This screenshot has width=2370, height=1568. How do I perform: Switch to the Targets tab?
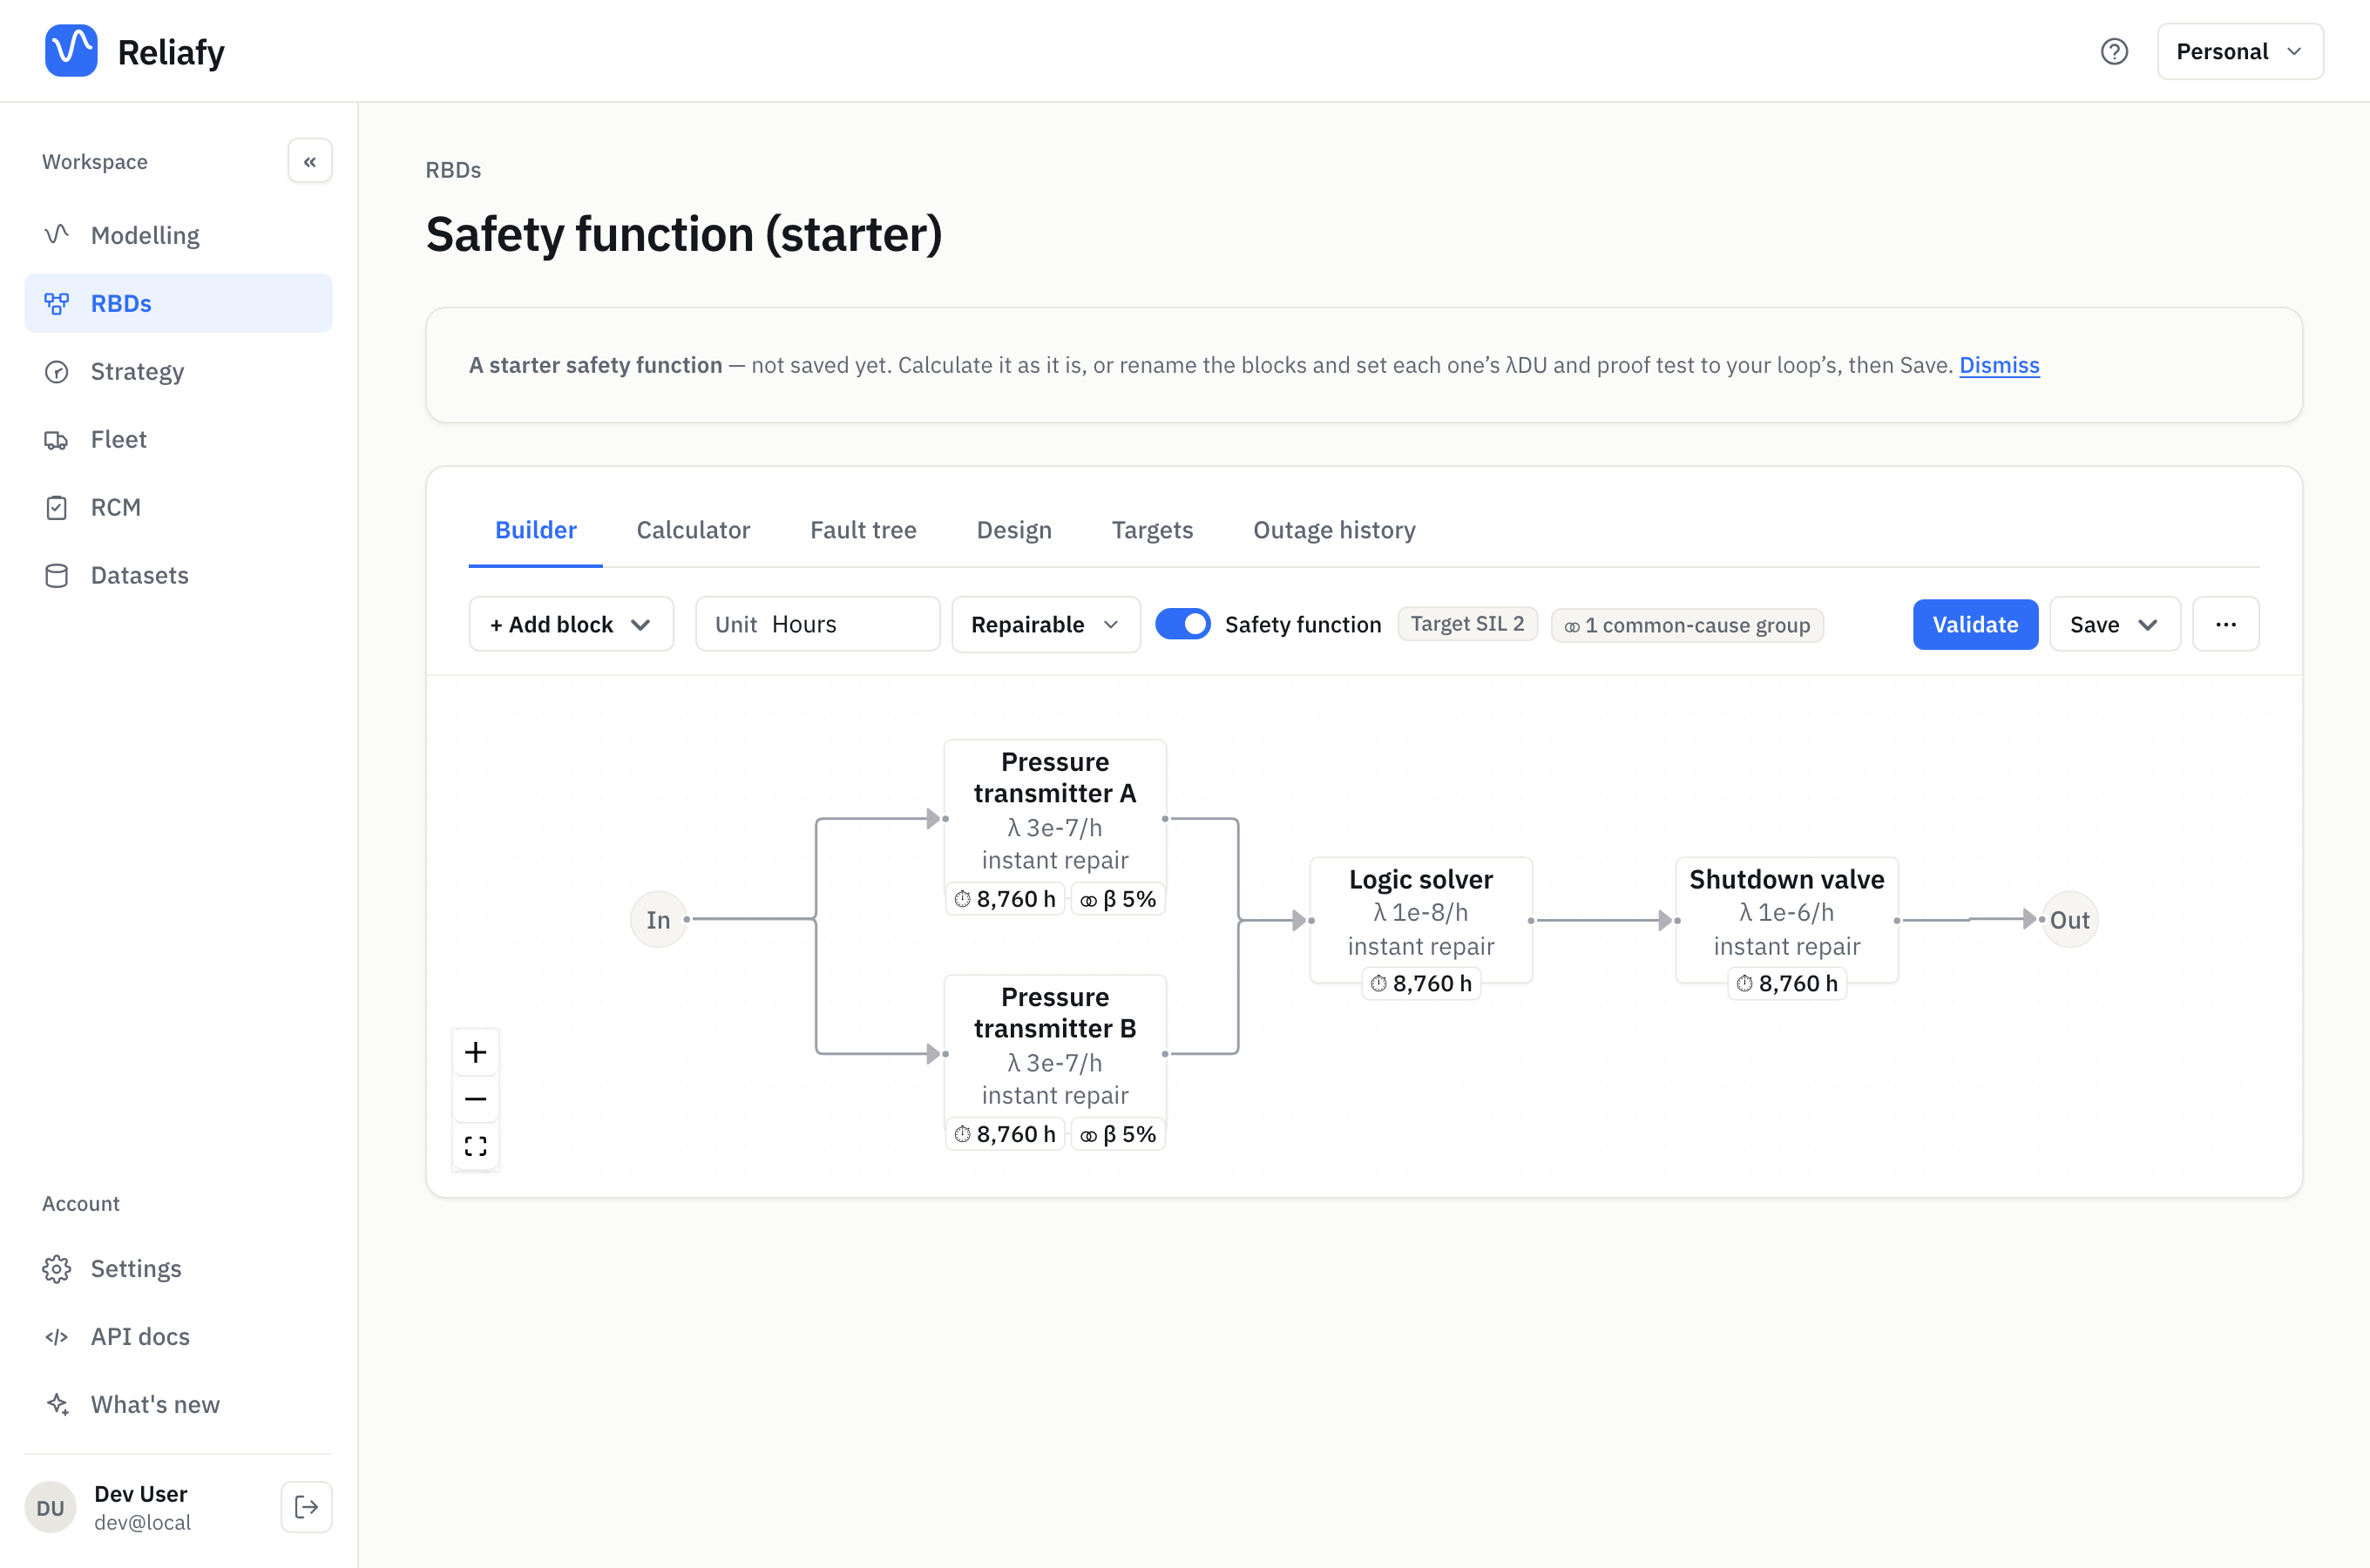(x=1152, y=530)
